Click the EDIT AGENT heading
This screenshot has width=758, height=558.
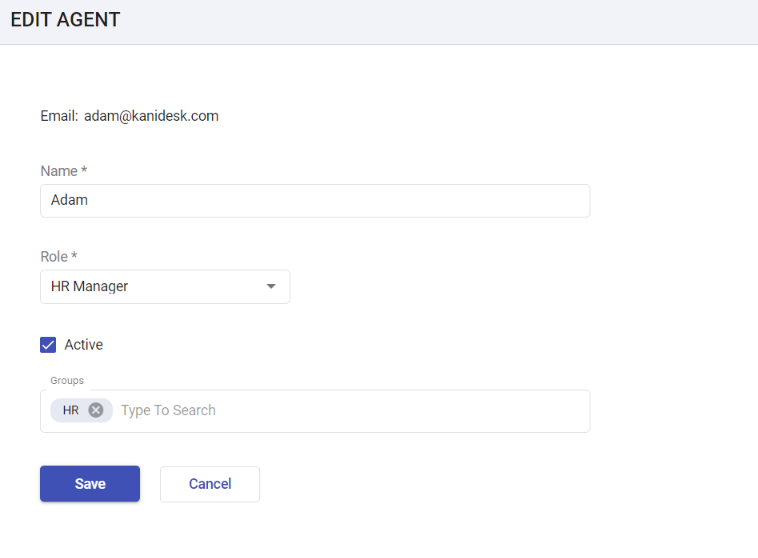[x=65, y=20]
